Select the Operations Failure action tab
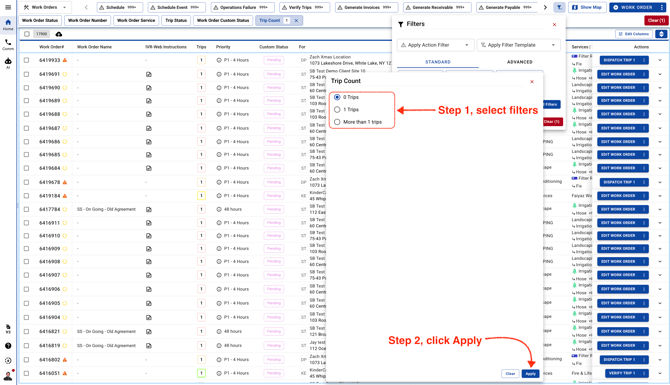This screenshot has width=670, height=385. (242, 7)
